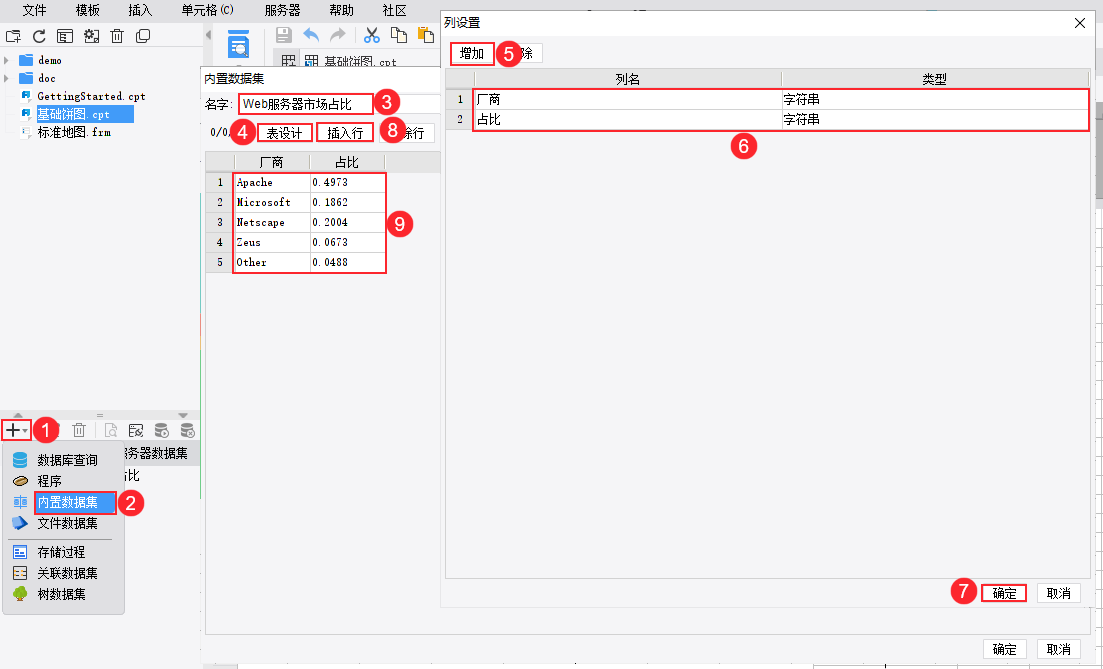Click the save floppy disk icon
The height and width of the screenshot is (669, 1103).
283,34
